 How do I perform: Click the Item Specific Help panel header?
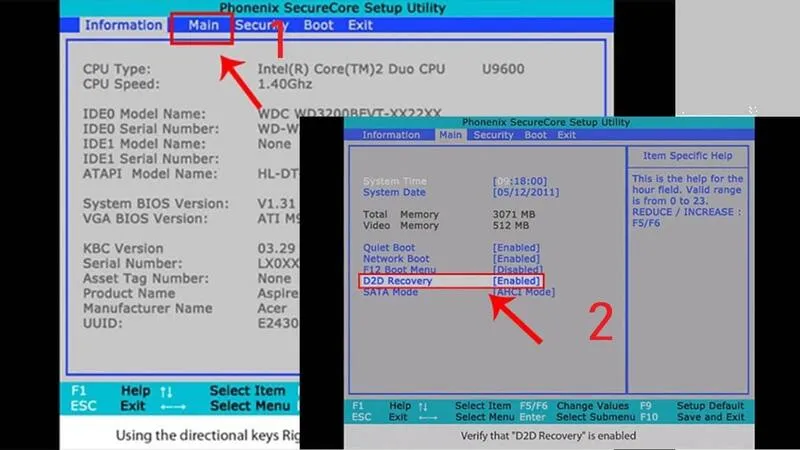click(687, 156)
